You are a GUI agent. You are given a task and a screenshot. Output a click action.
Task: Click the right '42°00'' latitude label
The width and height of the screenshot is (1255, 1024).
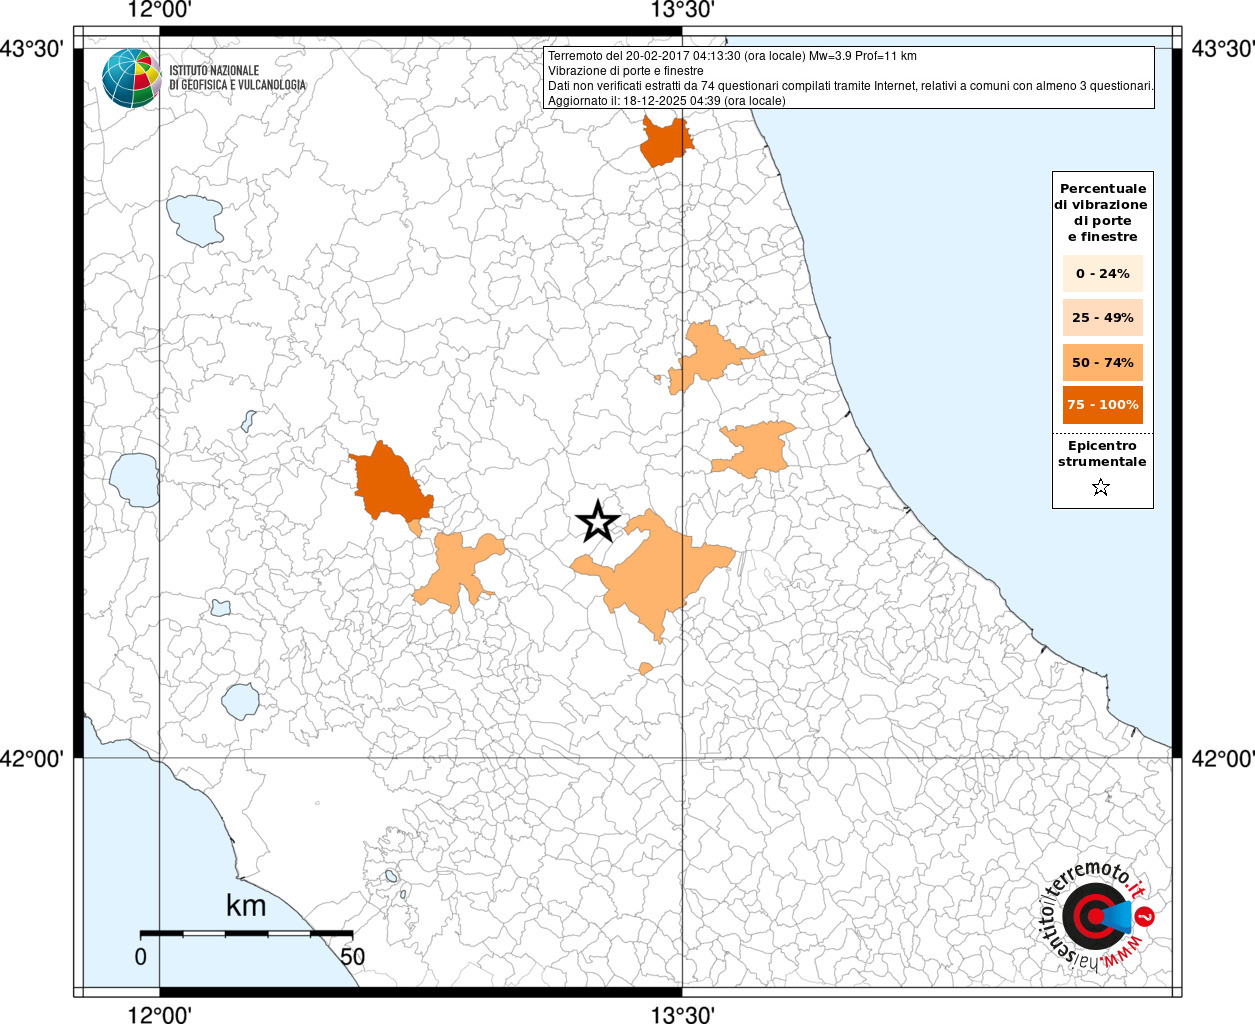point(1223,758)
